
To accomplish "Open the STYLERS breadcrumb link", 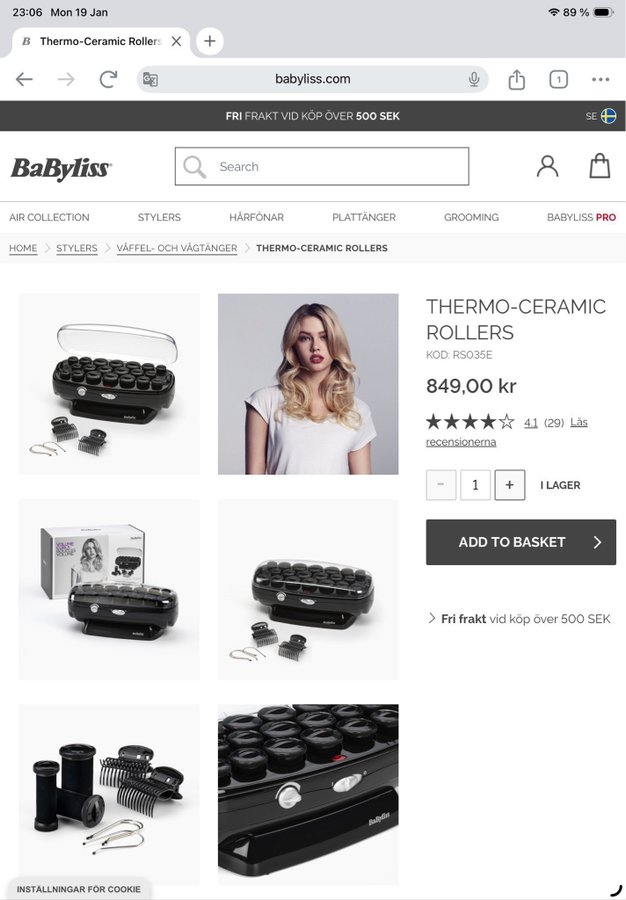I will pyautogui.click(x=77, y=248).
